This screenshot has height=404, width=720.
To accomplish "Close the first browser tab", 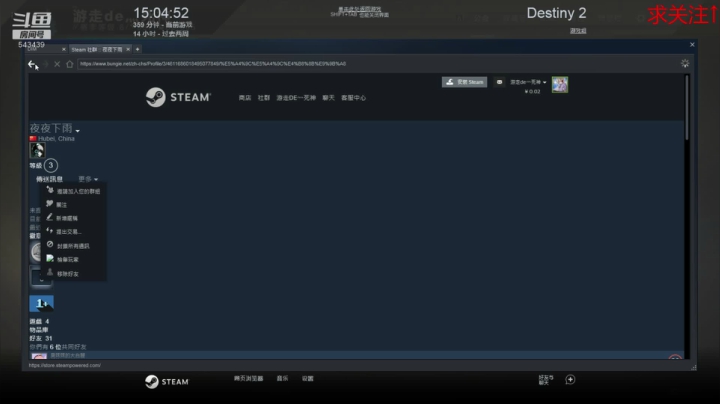I will point(64,49).
